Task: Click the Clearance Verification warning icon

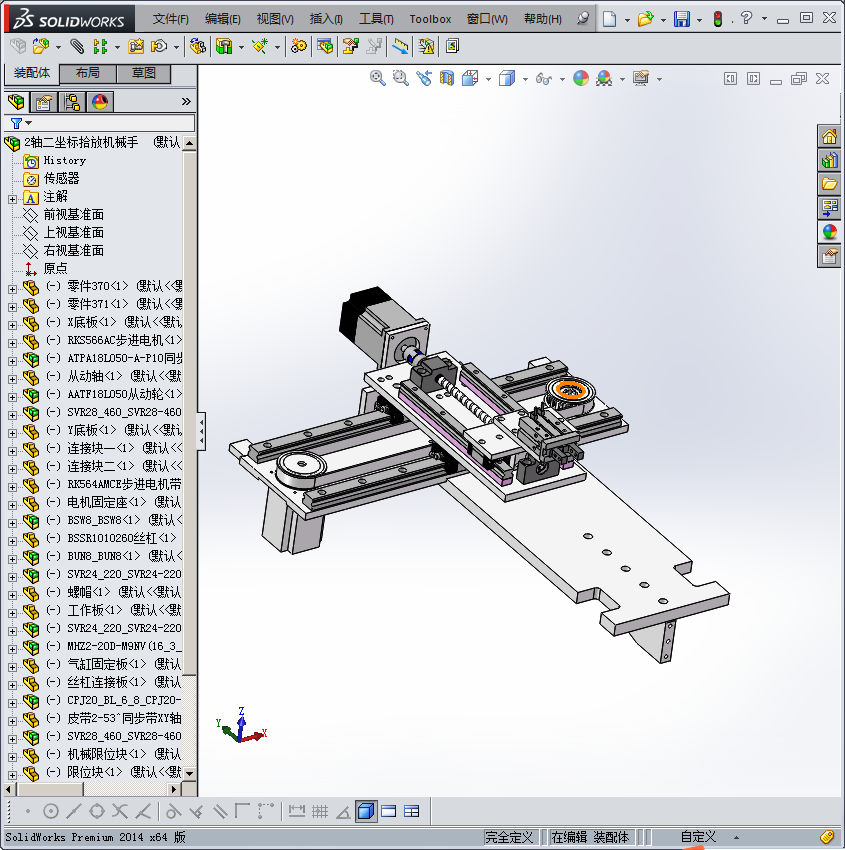Action: coord(427,47)
